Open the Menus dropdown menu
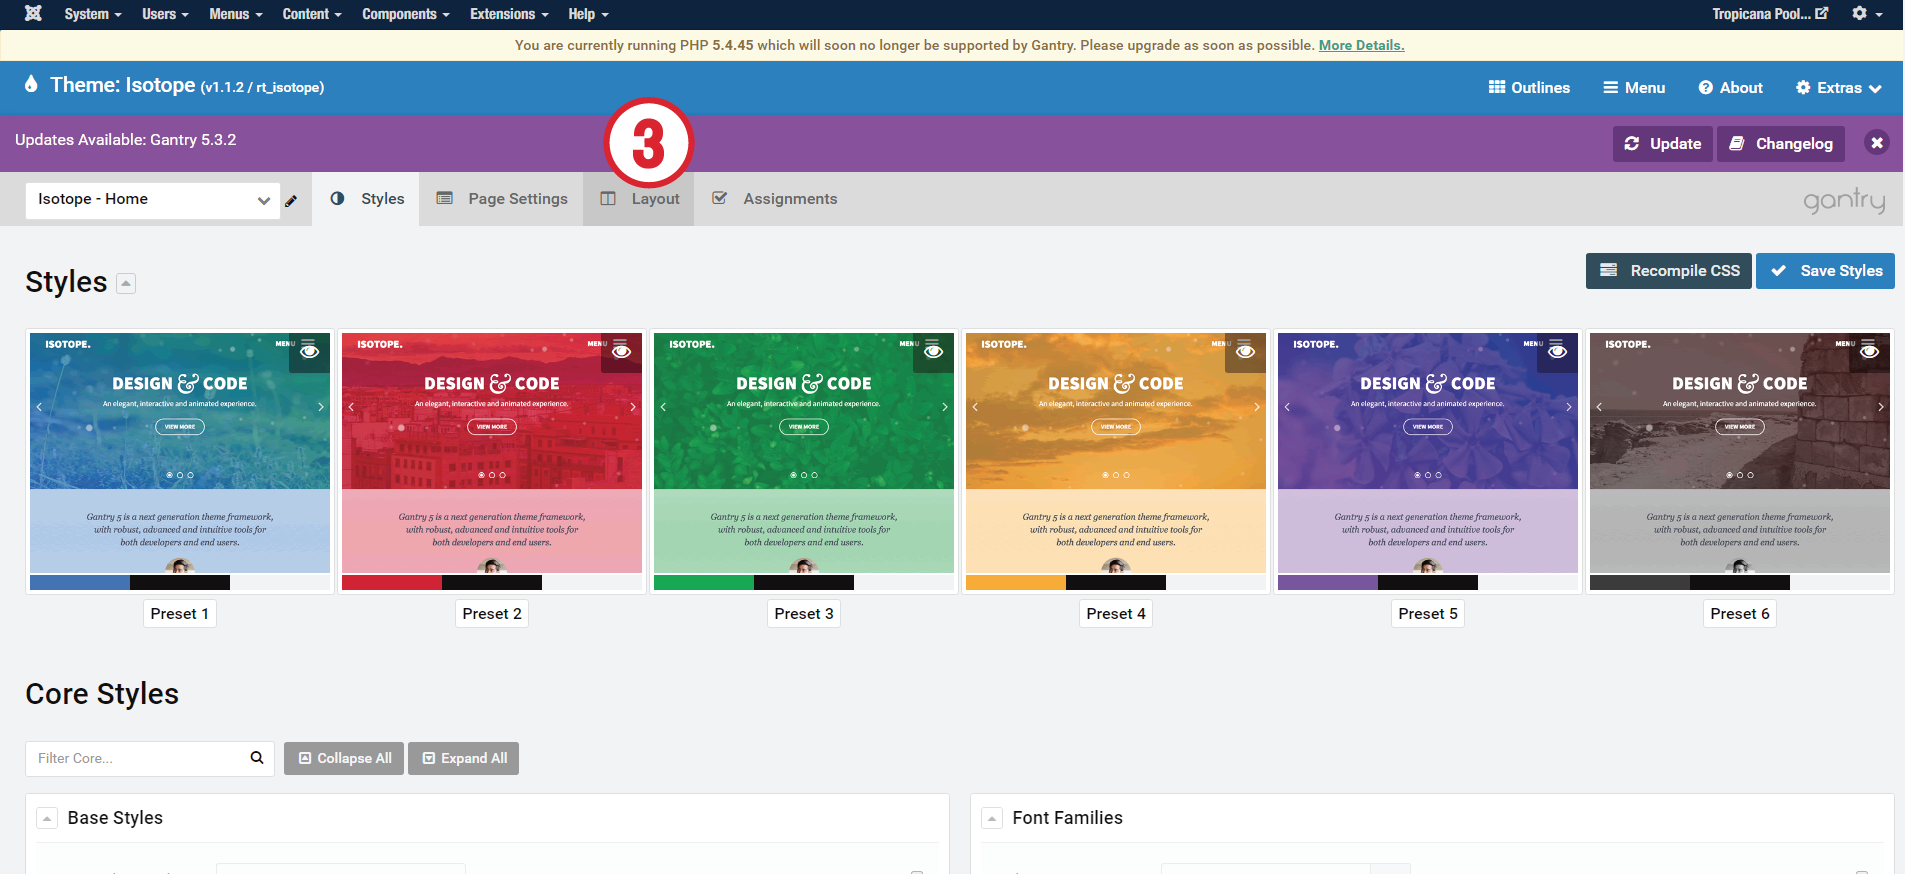This screenshot has height=874, width=1905. (x=236, y=14)
